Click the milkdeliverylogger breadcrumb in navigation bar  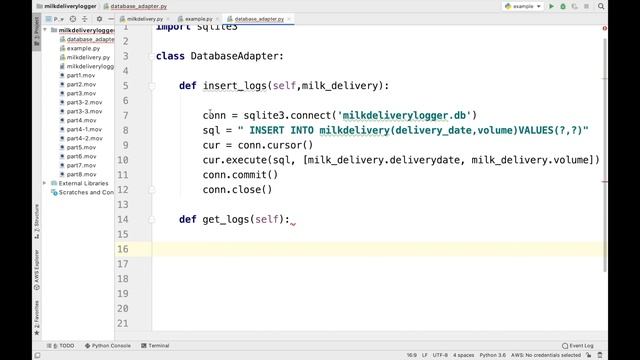pyautogui.click(x=67, y=7)
